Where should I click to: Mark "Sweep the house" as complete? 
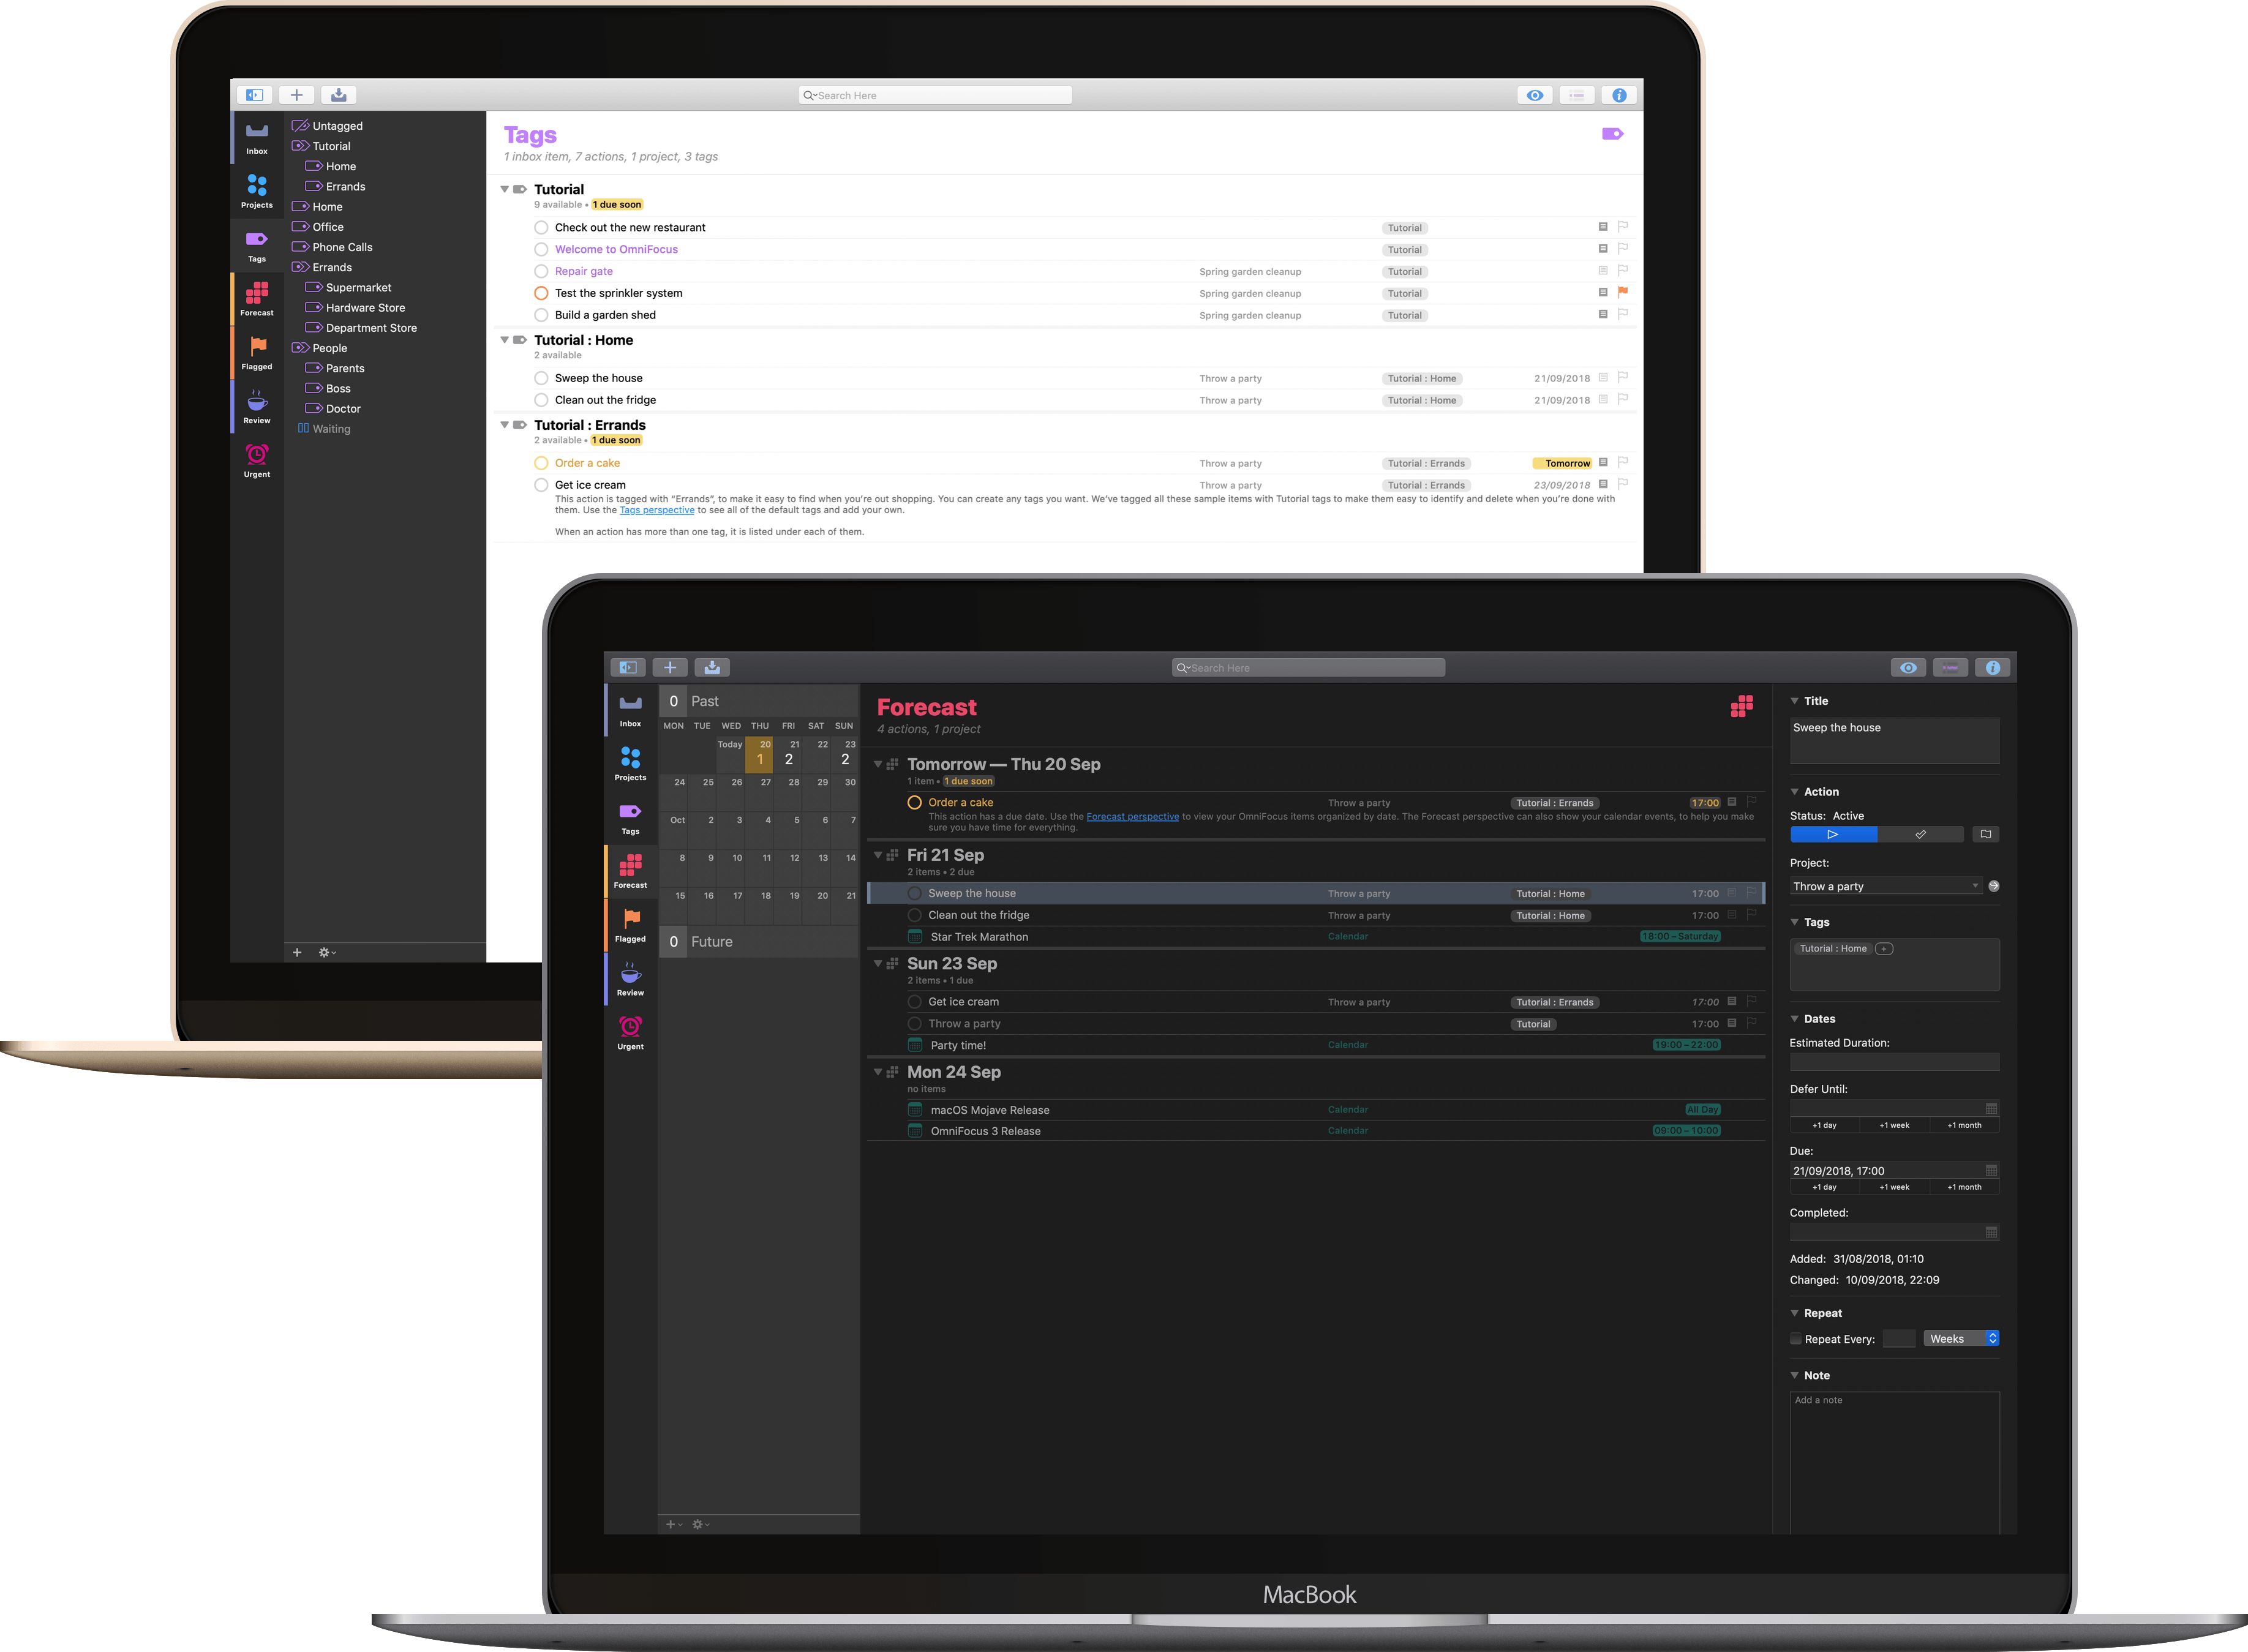914,893
